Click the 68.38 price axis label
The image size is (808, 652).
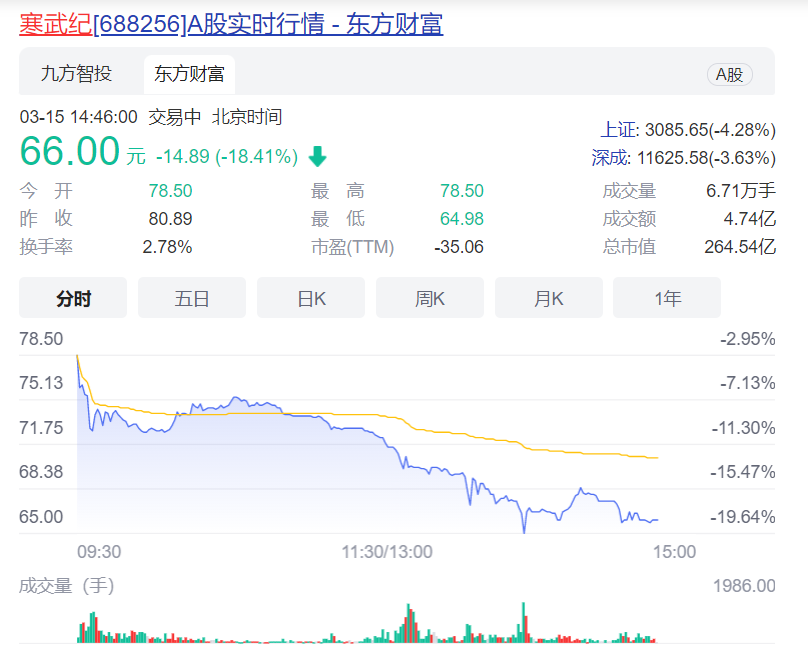41,472
